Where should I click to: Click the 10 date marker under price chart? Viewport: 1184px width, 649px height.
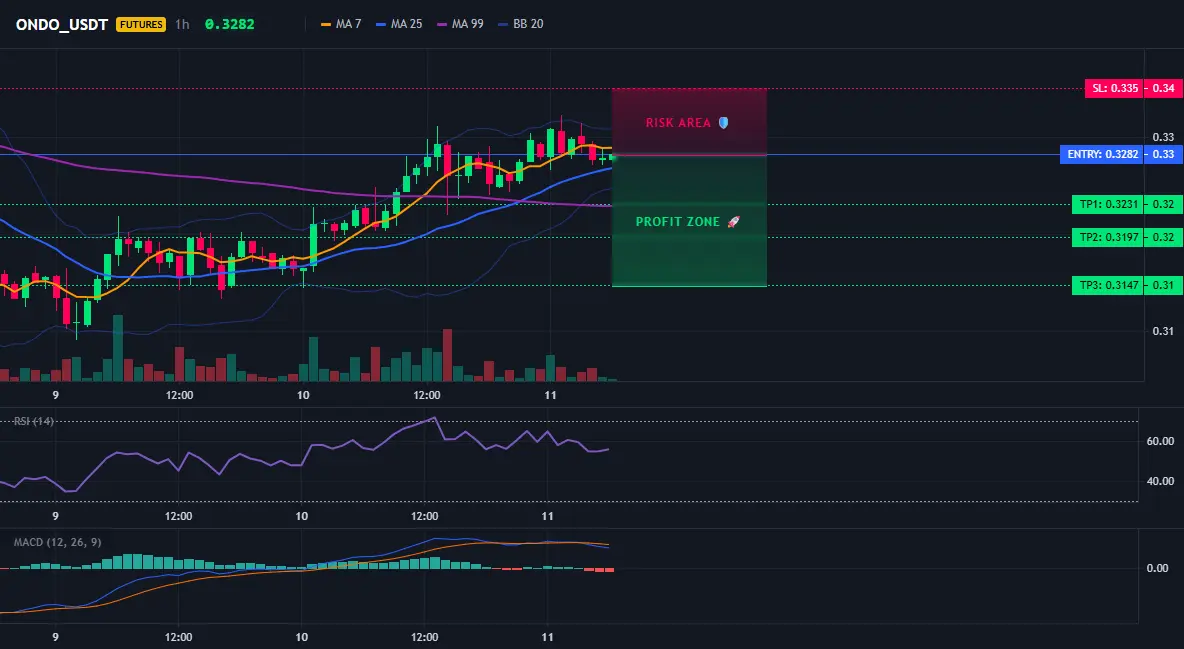click(x=304, y=395)
